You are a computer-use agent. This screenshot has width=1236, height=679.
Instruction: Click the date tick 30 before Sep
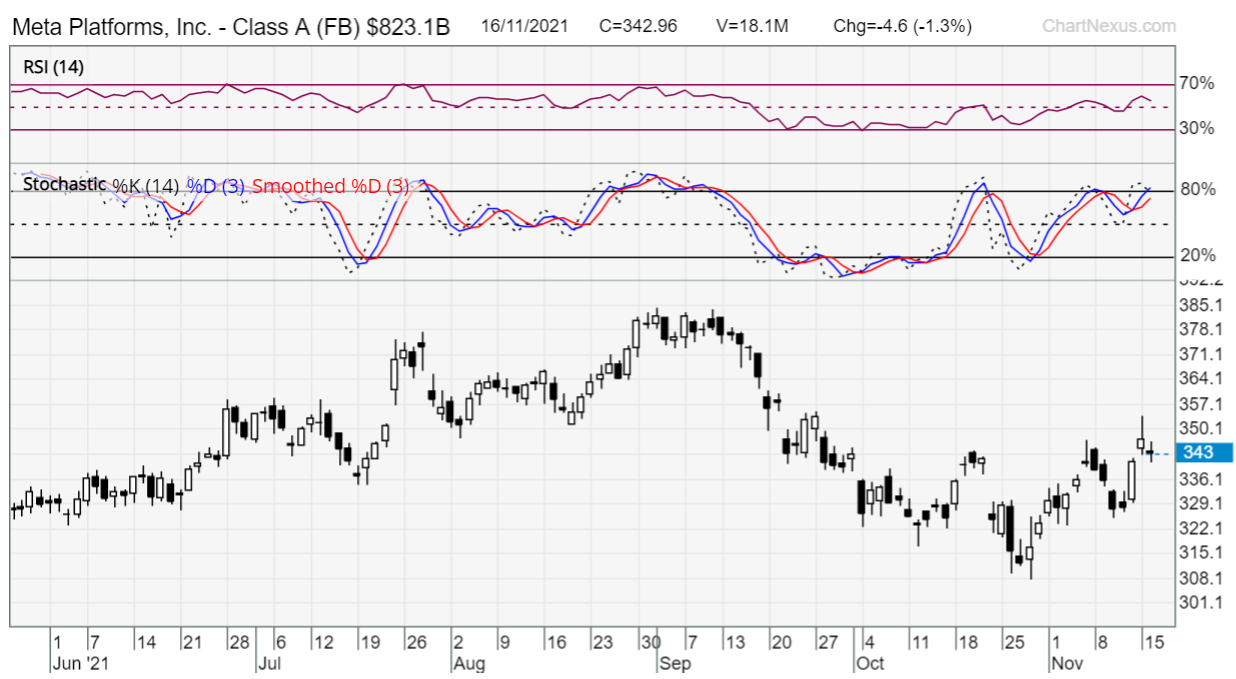pyautogui.click(x=651, y=643)
